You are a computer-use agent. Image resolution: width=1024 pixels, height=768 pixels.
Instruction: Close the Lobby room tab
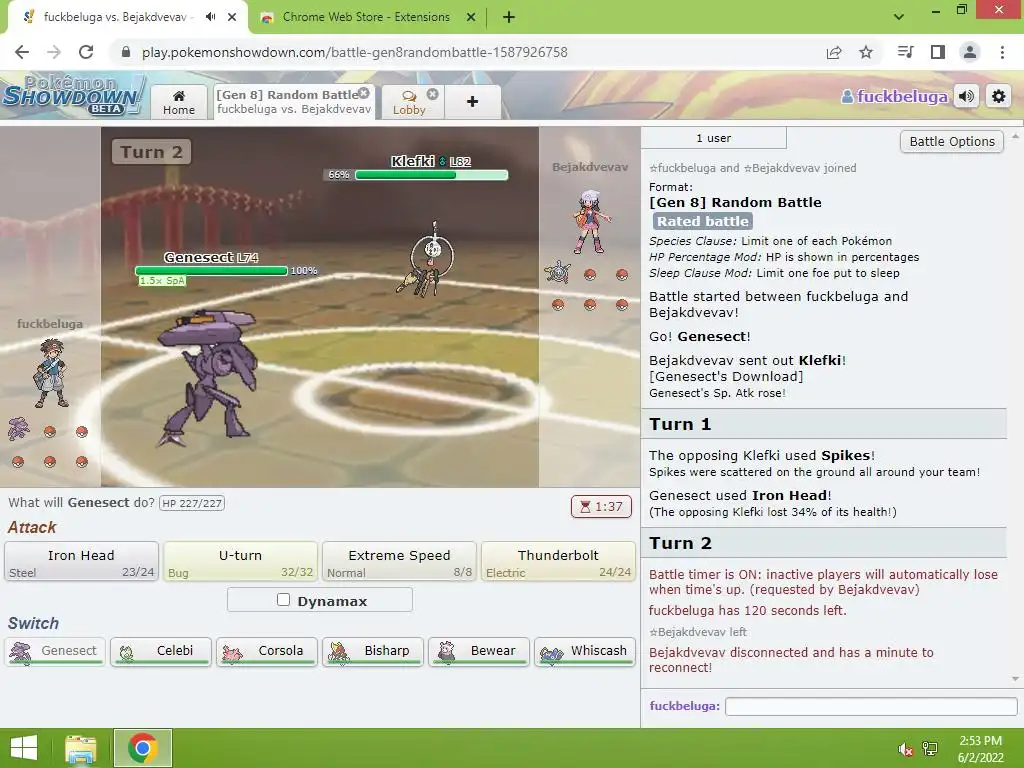click(432, 94)
